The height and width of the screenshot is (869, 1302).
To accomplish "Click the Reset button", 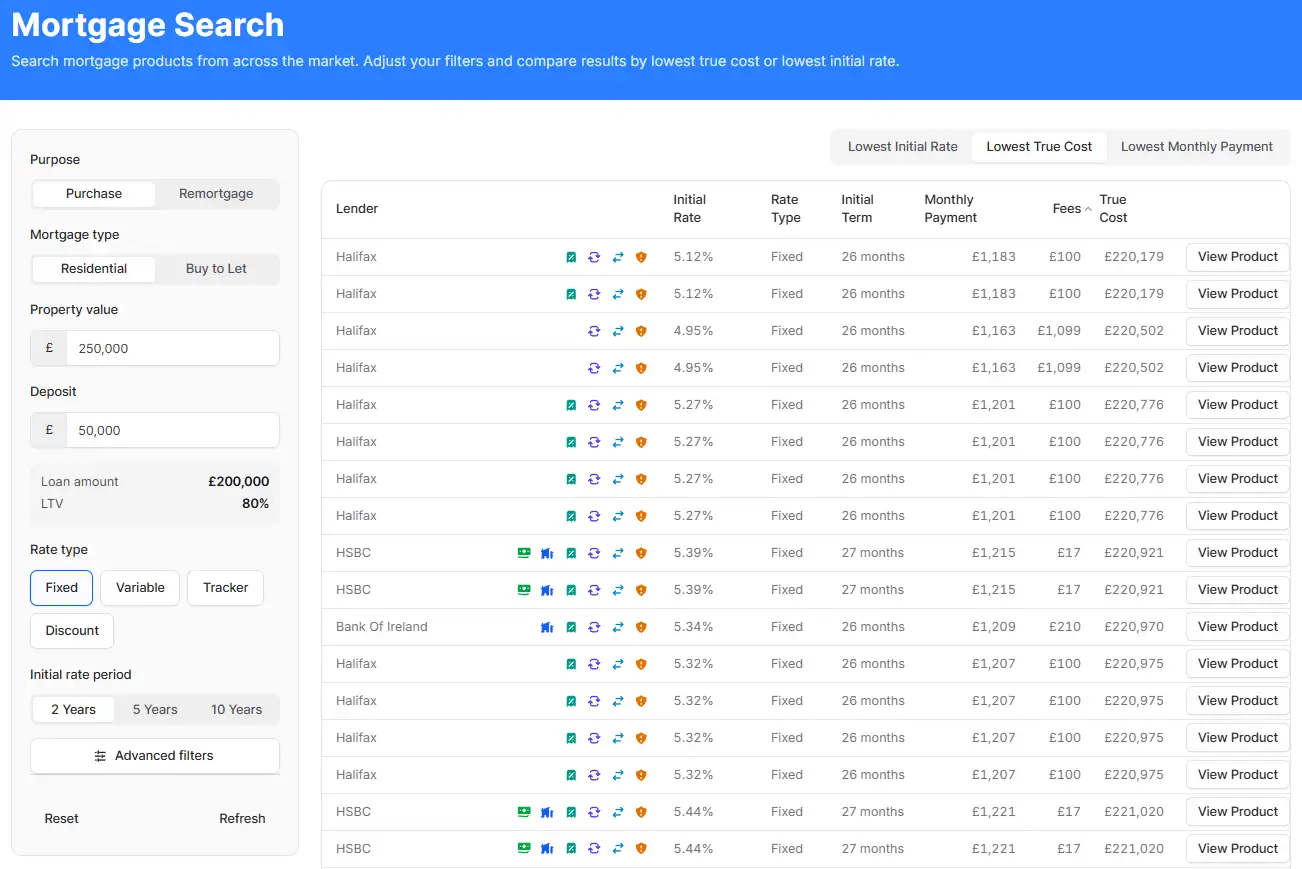I will pos(62,819).
